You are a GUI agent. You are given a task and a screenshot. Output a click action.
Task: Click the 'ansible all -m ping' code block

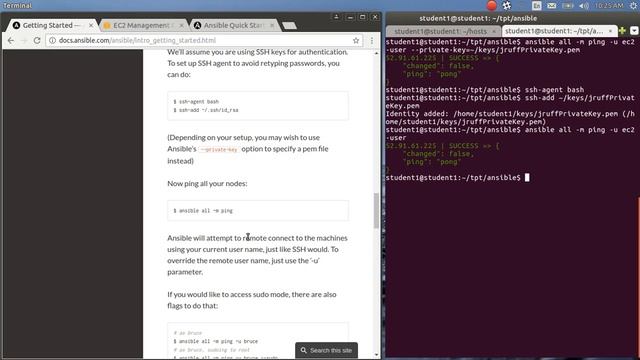pyautogui.click(x=258, y=211)
